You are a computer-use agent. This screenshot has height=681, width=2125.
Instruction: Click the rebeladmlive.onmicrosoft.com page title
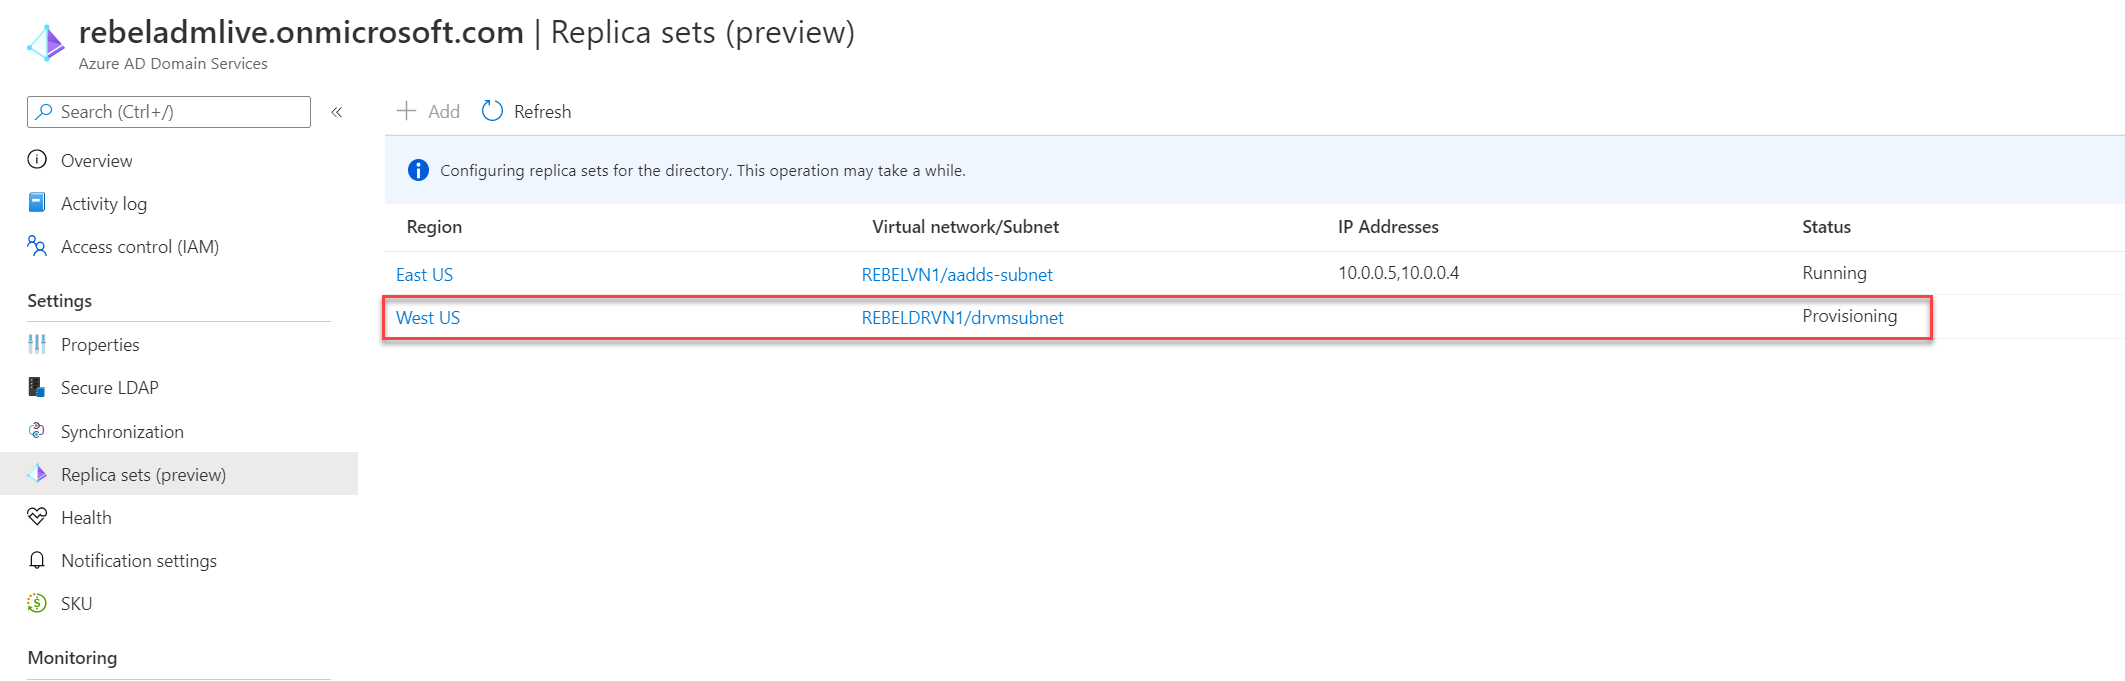pos(301,32)
